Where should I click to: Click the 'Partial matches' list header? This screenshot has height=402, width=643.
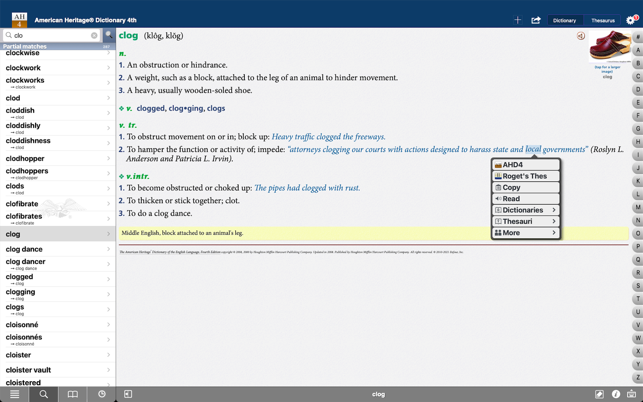point(57,46)
